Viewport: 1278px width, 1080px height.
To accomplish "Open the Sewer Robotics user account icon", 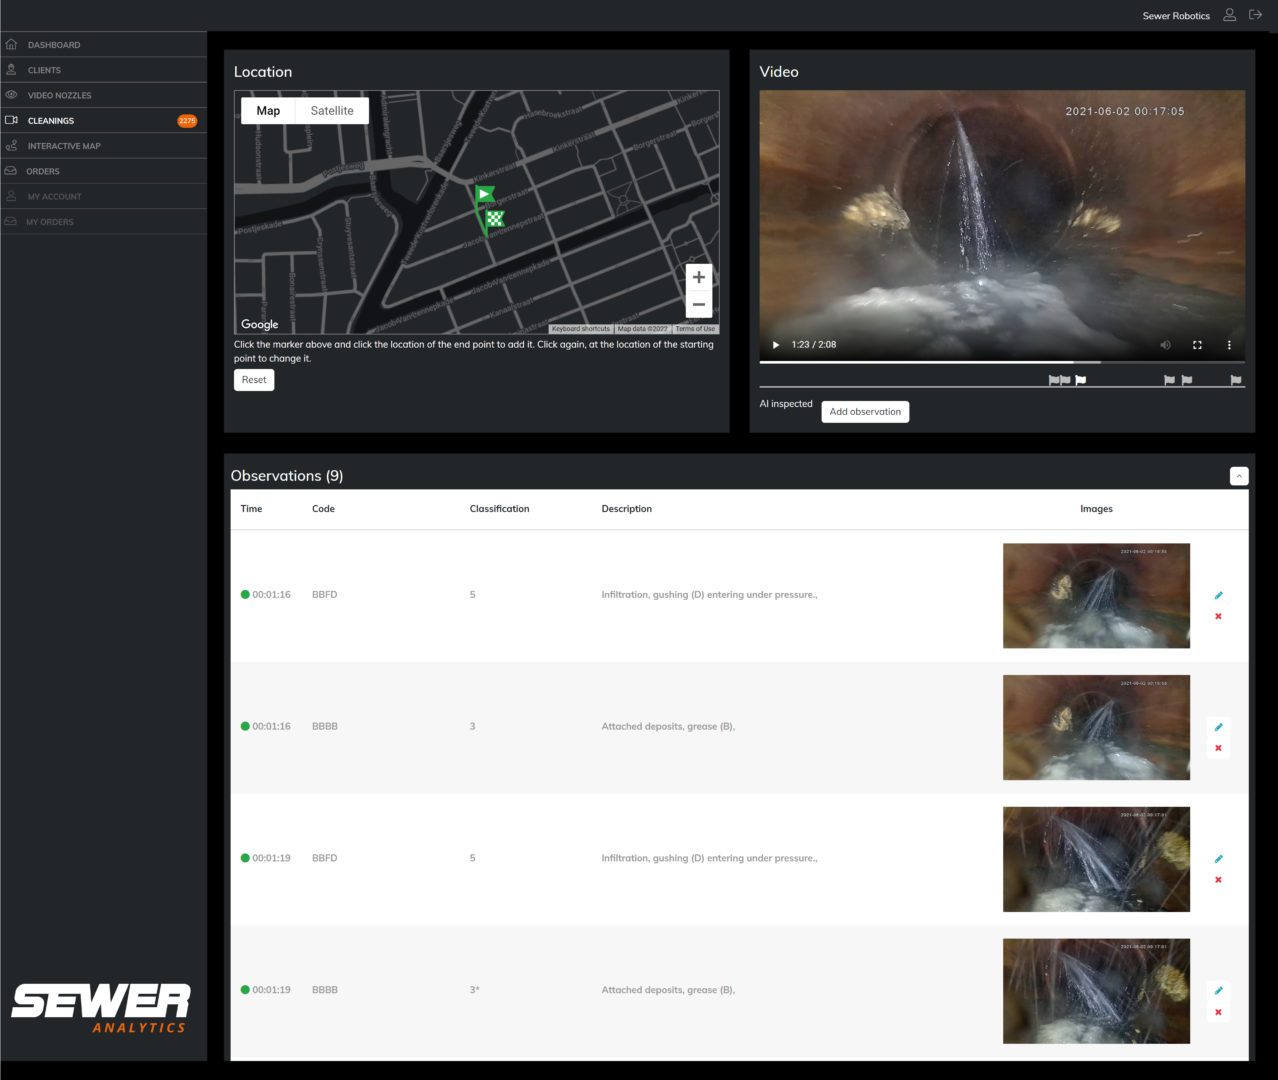I will pyautogui.click(x=1230, y=15).
